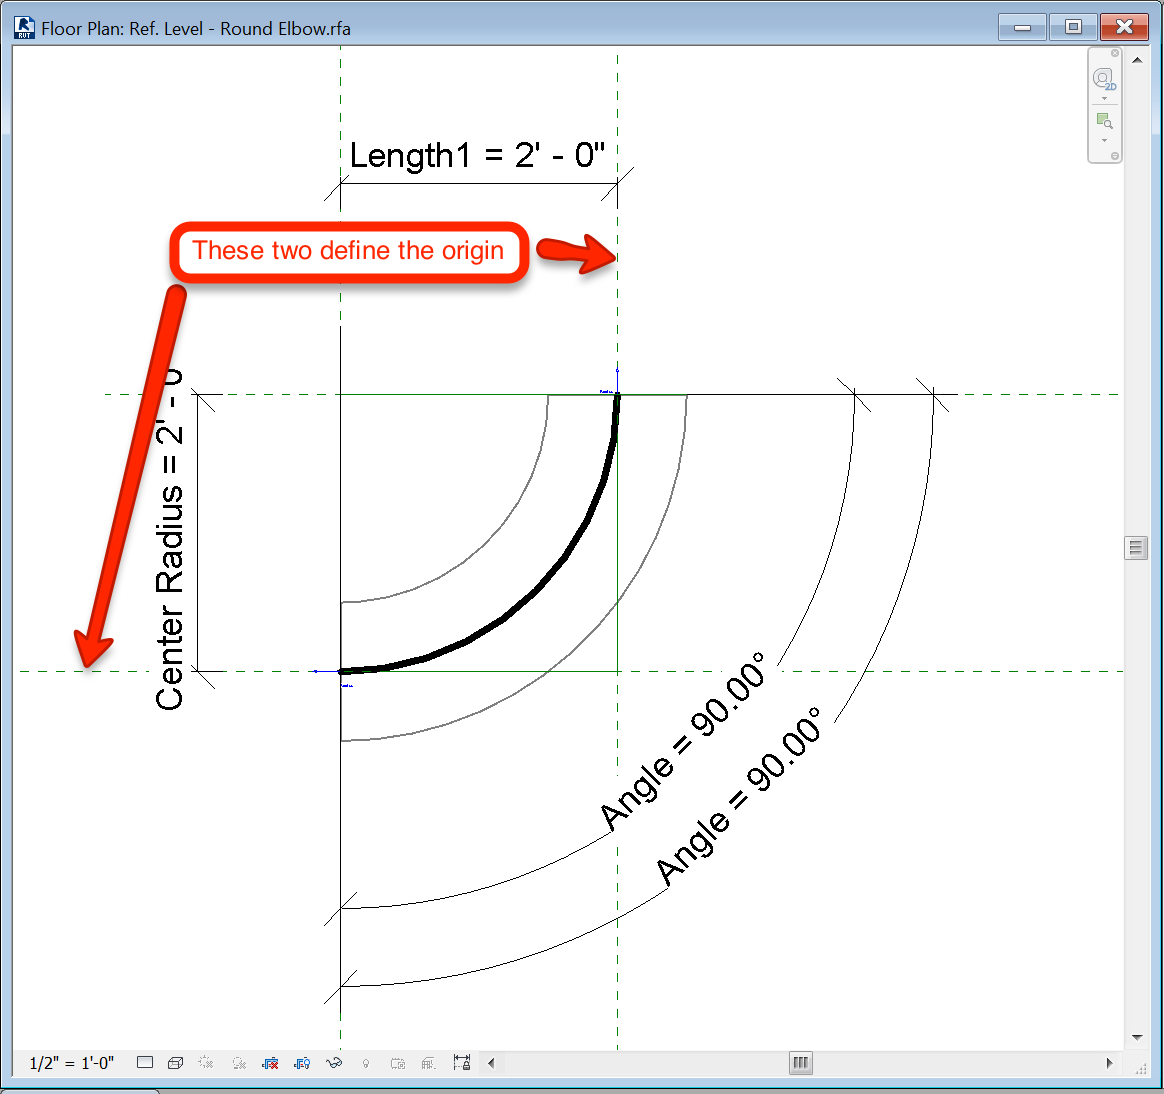This screenshot has width=1164, height=1094.
Task: Click the horizontal scrollbar thumb
Action: point(800,1062)
